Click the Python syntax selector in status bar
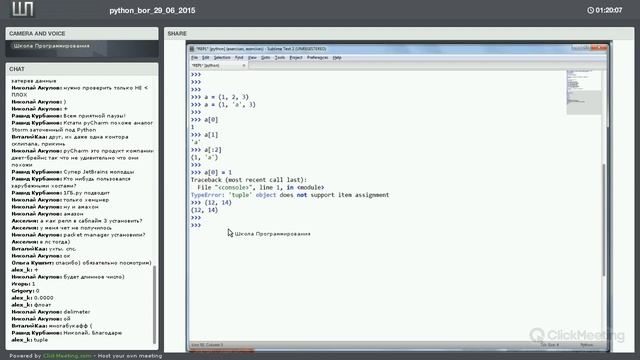Image resolution: width=640 pixels, height=360 pixels. 587,345
